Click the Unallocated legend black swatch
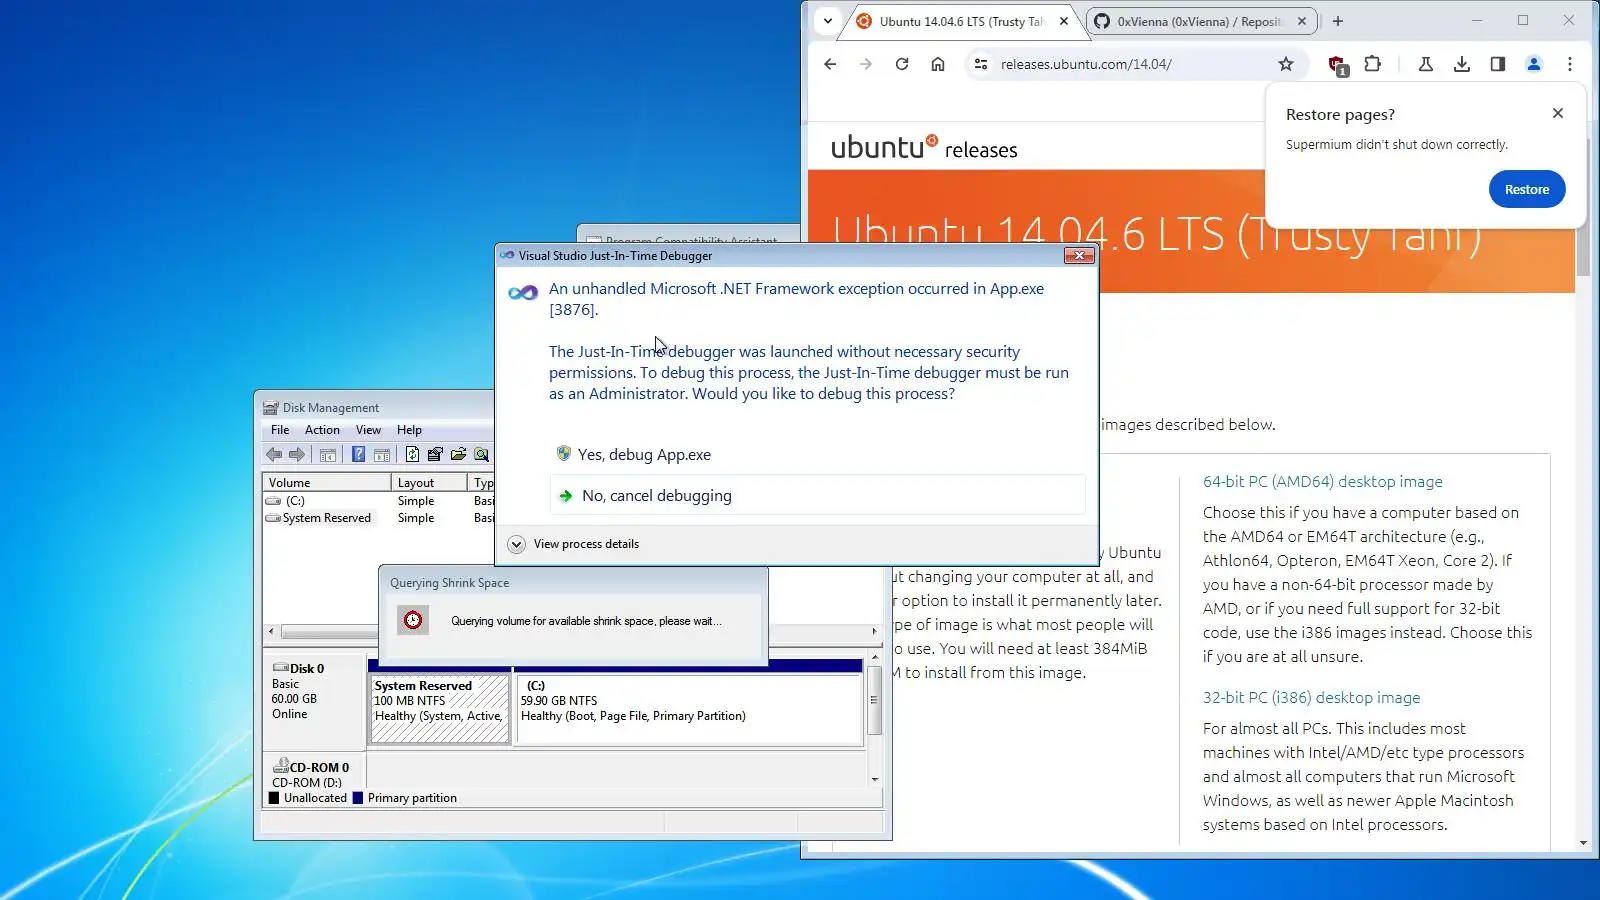The width and height of the screenshot is (1600, 900). pyautogui.click(x=274, y=798)
